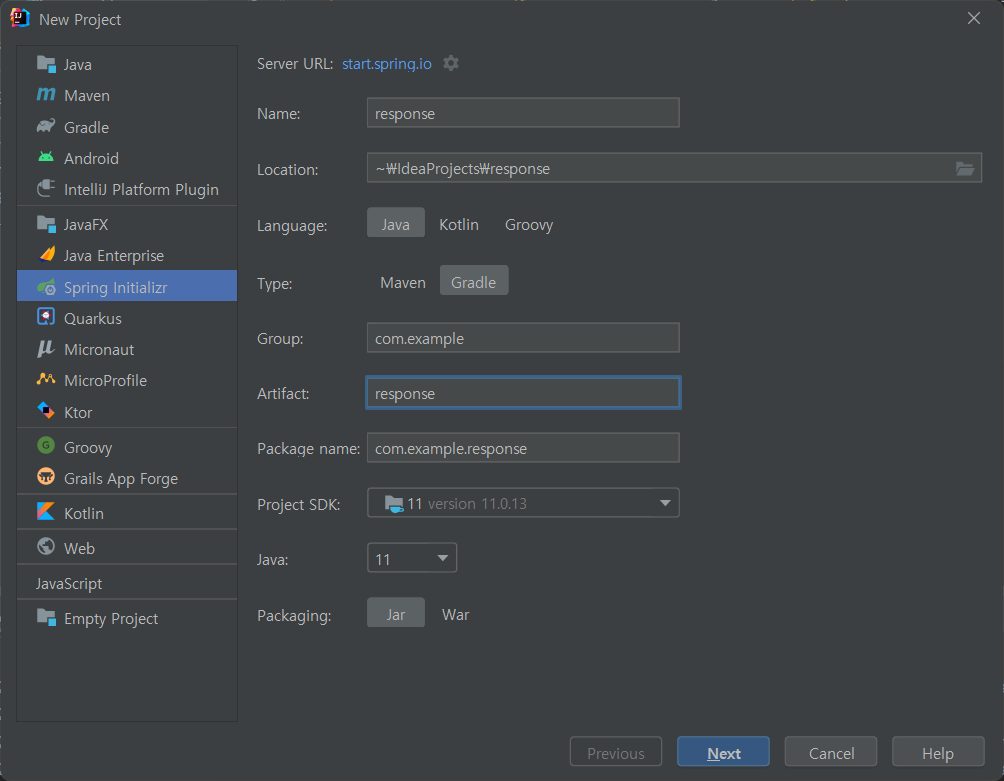Set language to Java
The height and width of the screenshot is (781, 1004).
pyautogui.click(x=396, y=223)
